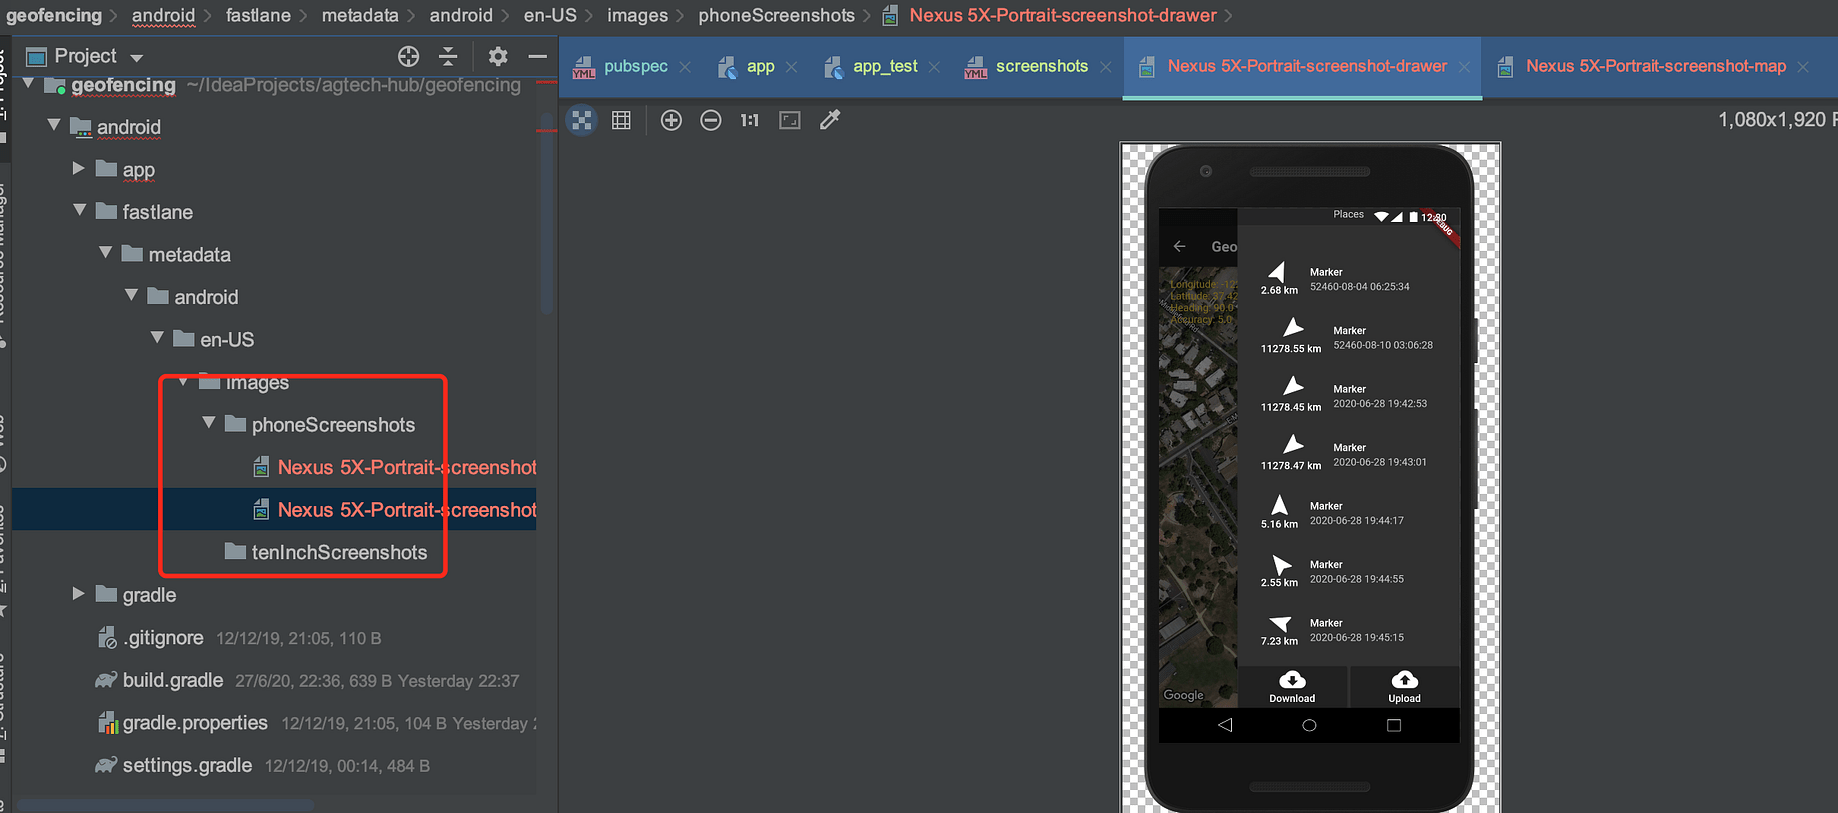Screen dimensions: 1838x813
Task: Expand the gradle folder
Action: (x=78, y=594)
